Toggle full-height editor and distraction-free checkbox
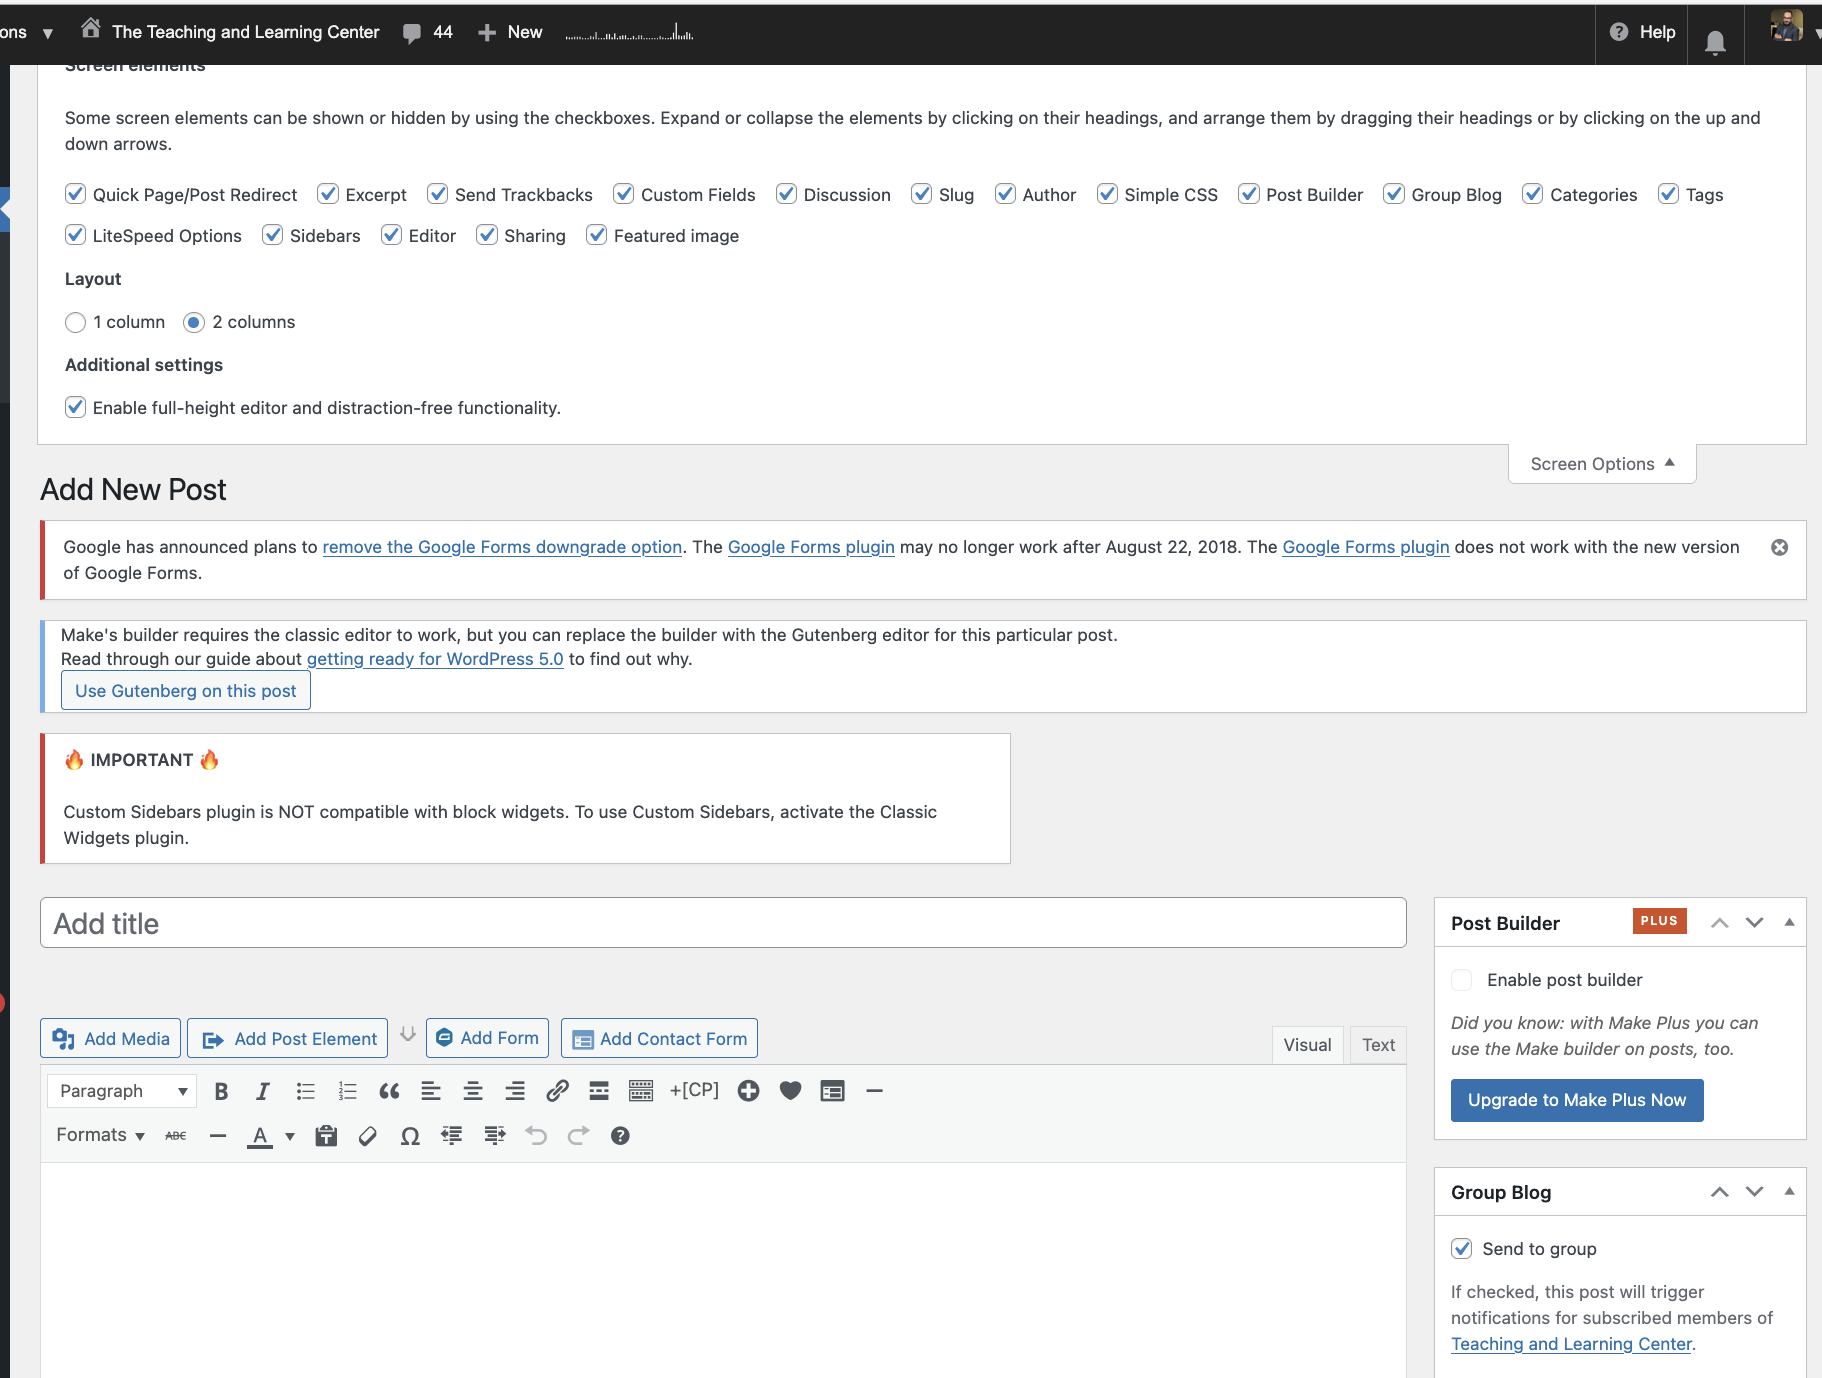Viewport: 1822px width, 1378px height. tap(75, 407)
